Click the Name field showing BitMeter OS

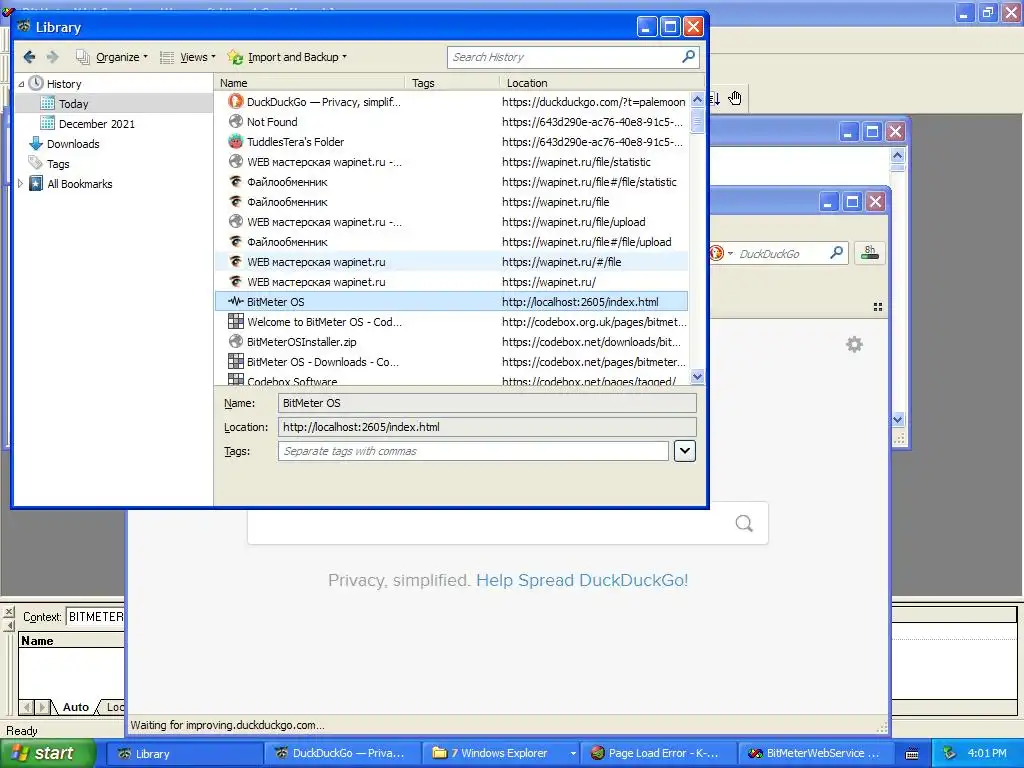click(487, 403)
